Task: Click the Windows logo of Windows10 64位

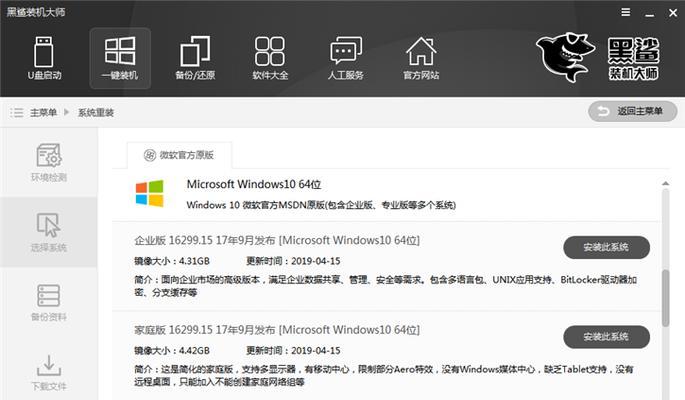Action: click(149, 193)
